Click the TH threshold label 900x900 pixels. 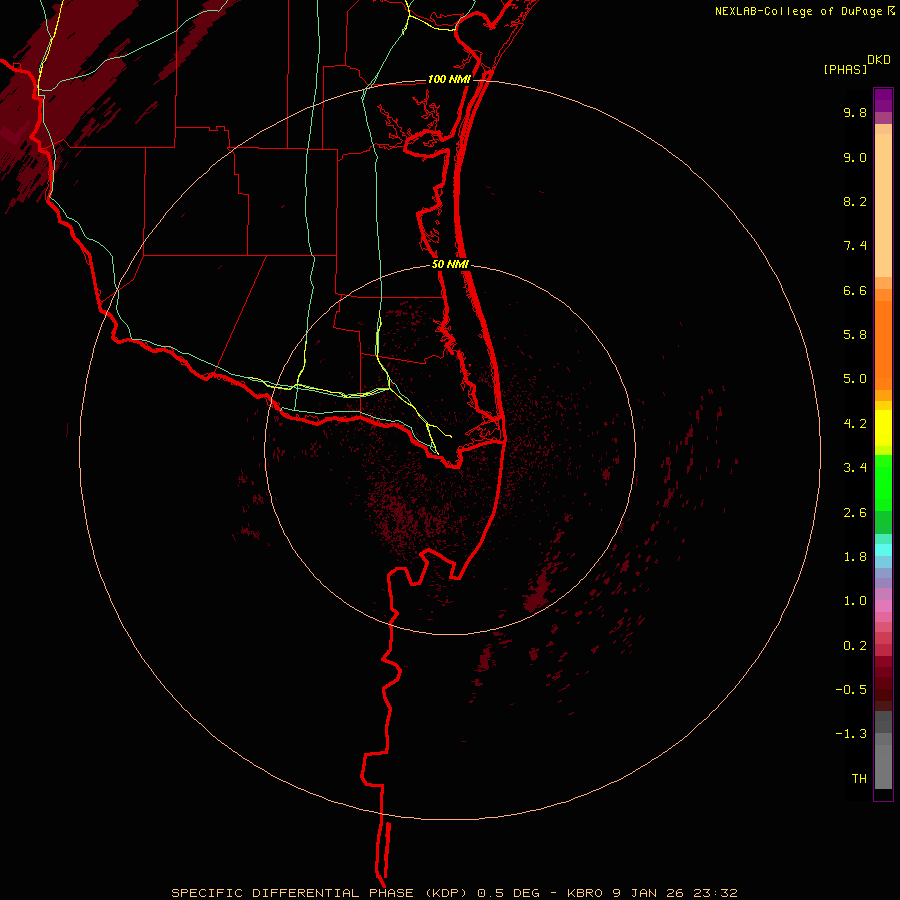click(859, 779)
